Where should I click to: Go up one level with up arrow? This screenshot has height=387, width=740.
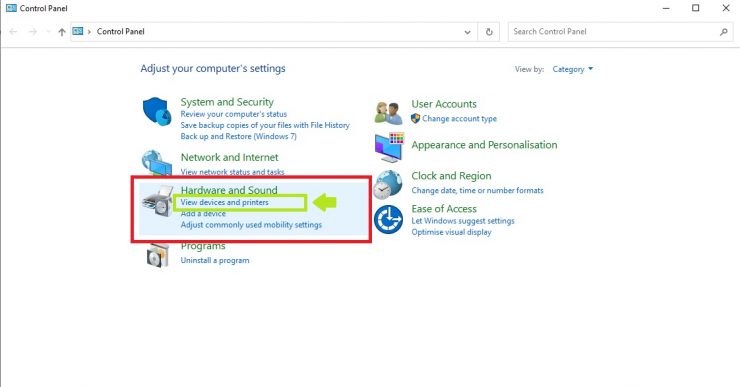[61, 32]
